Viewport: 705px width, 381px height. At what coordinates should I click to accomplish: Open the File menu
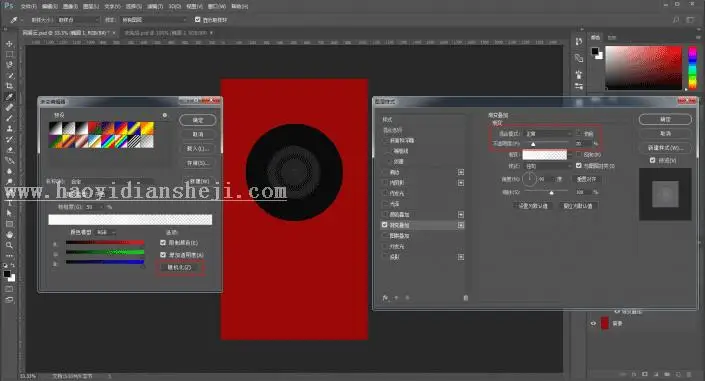28,6
